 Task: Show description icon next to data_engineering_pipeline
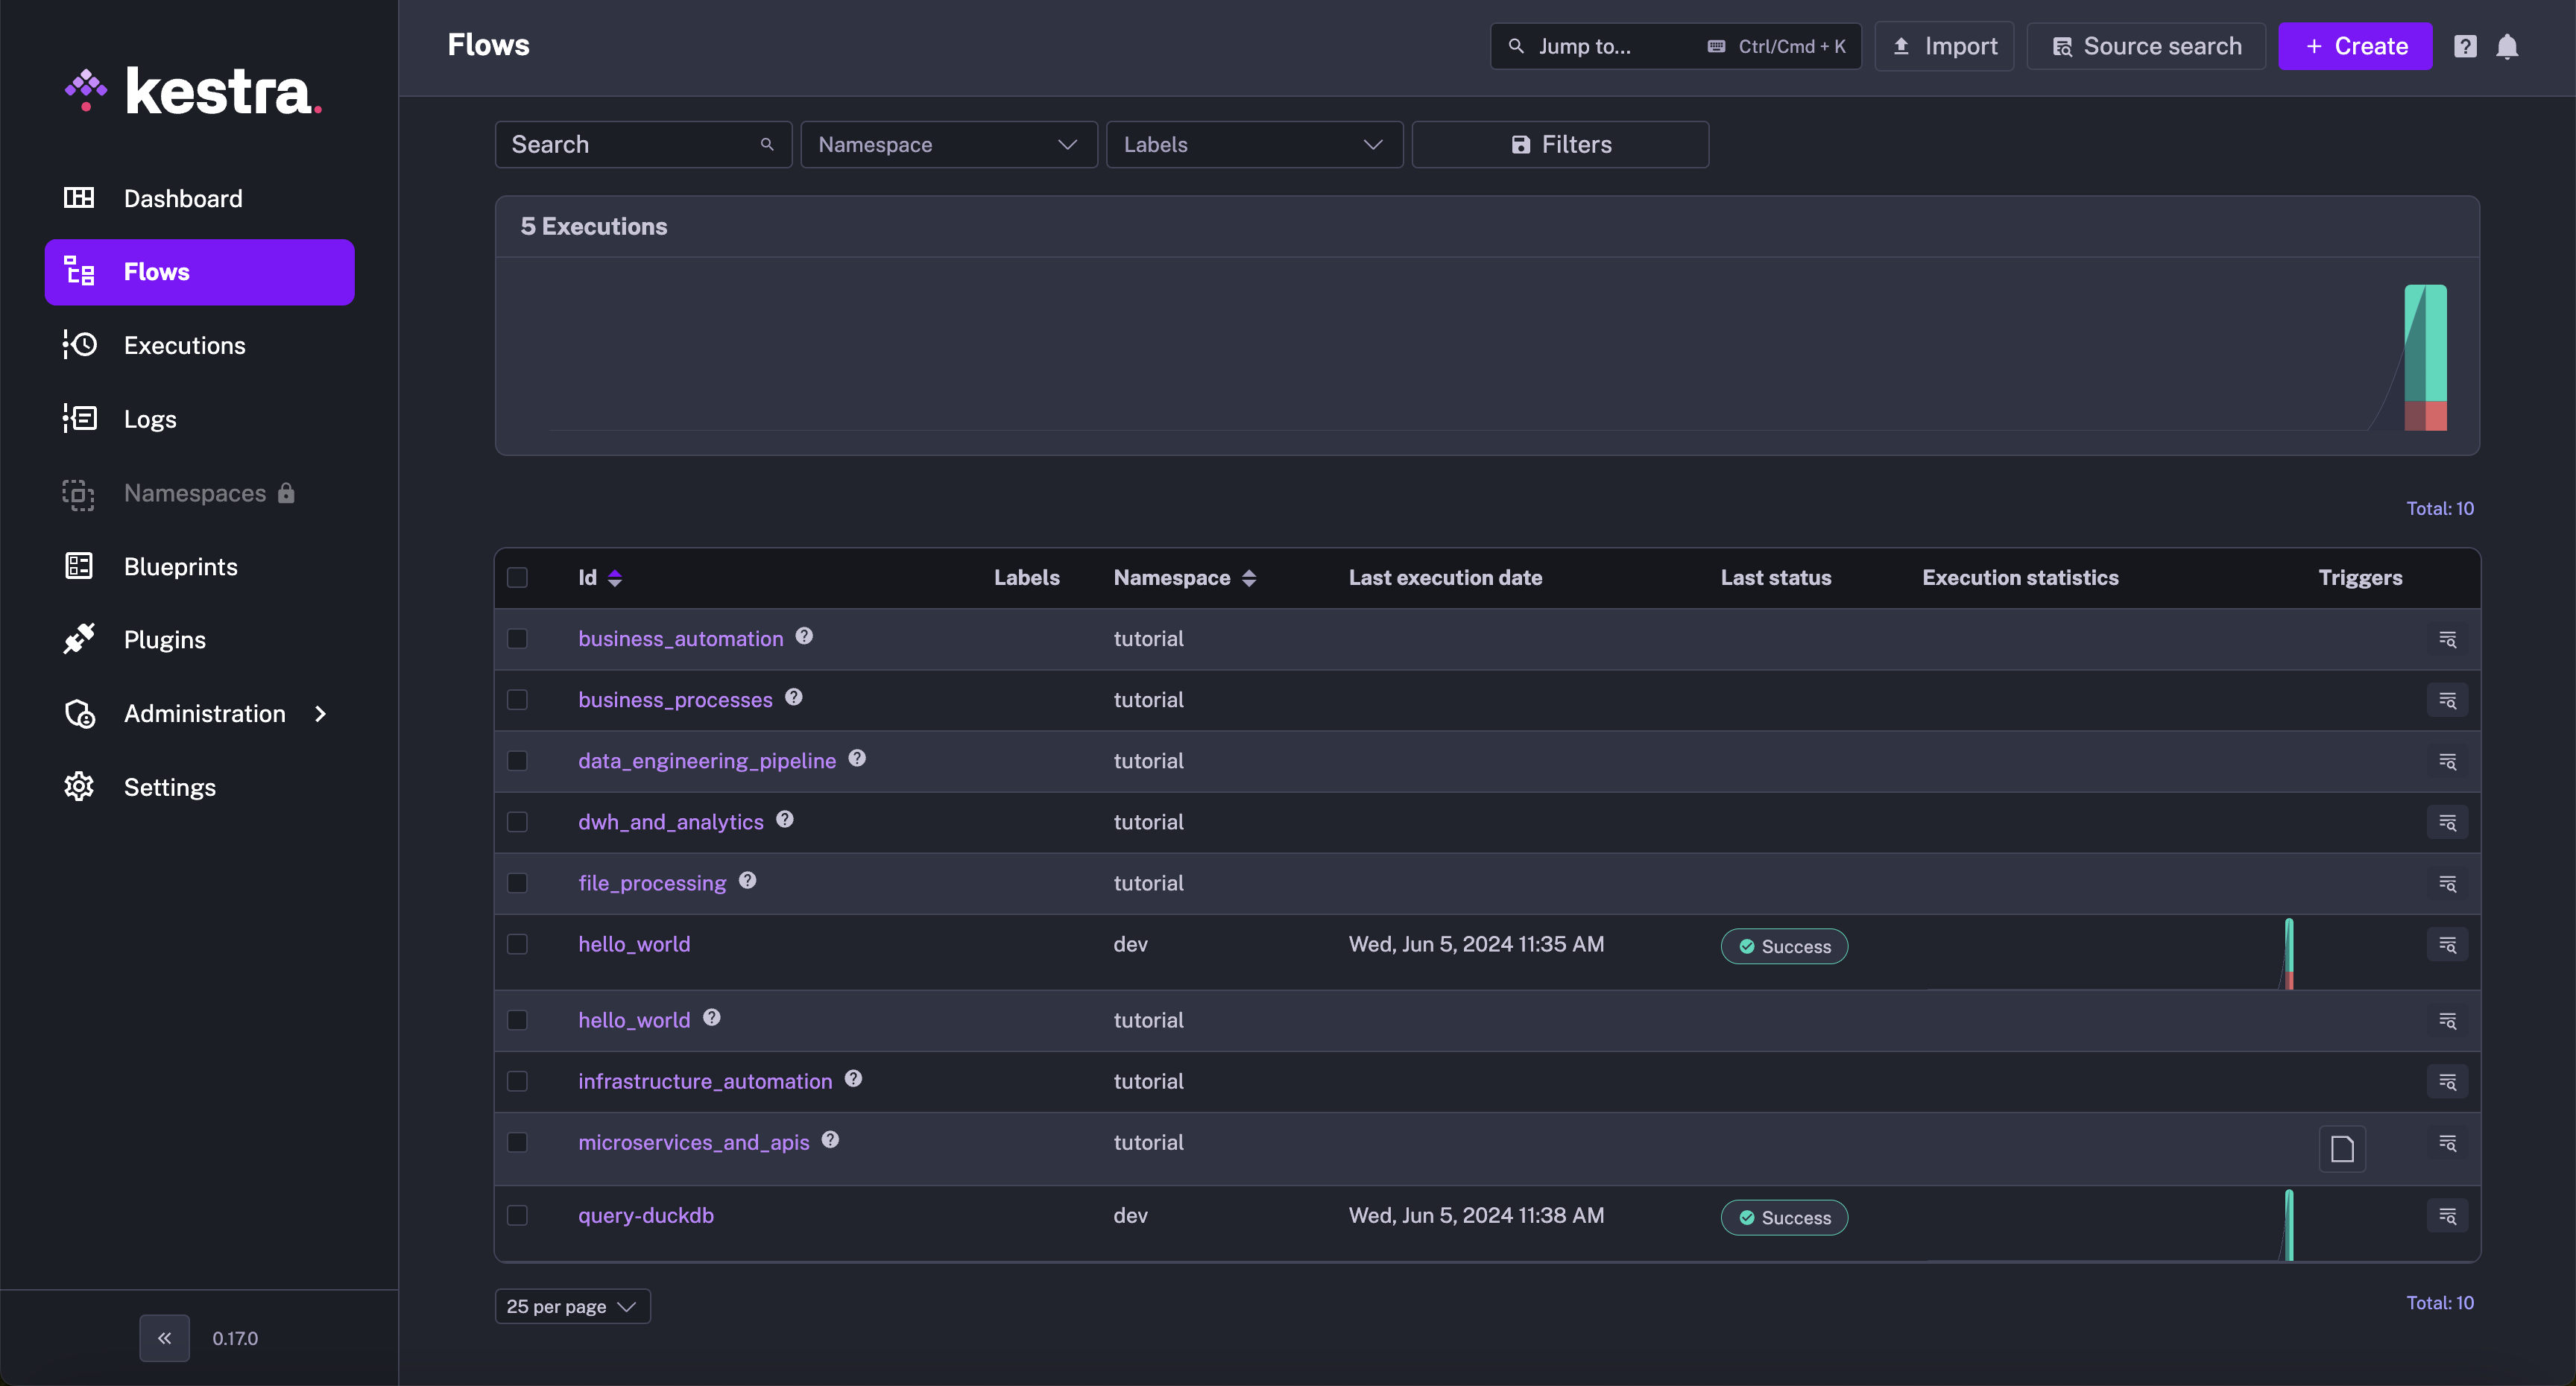tap(857, 758)
